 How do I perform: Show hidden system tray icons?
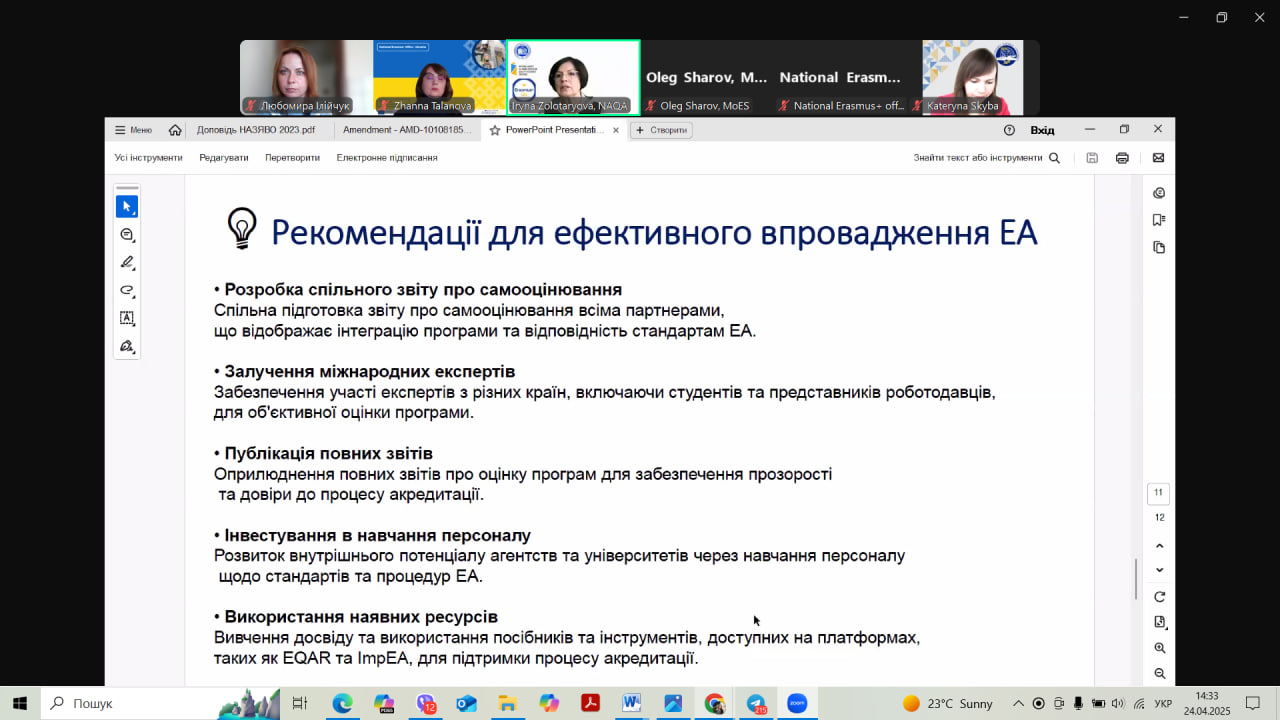coord(1018,704)
